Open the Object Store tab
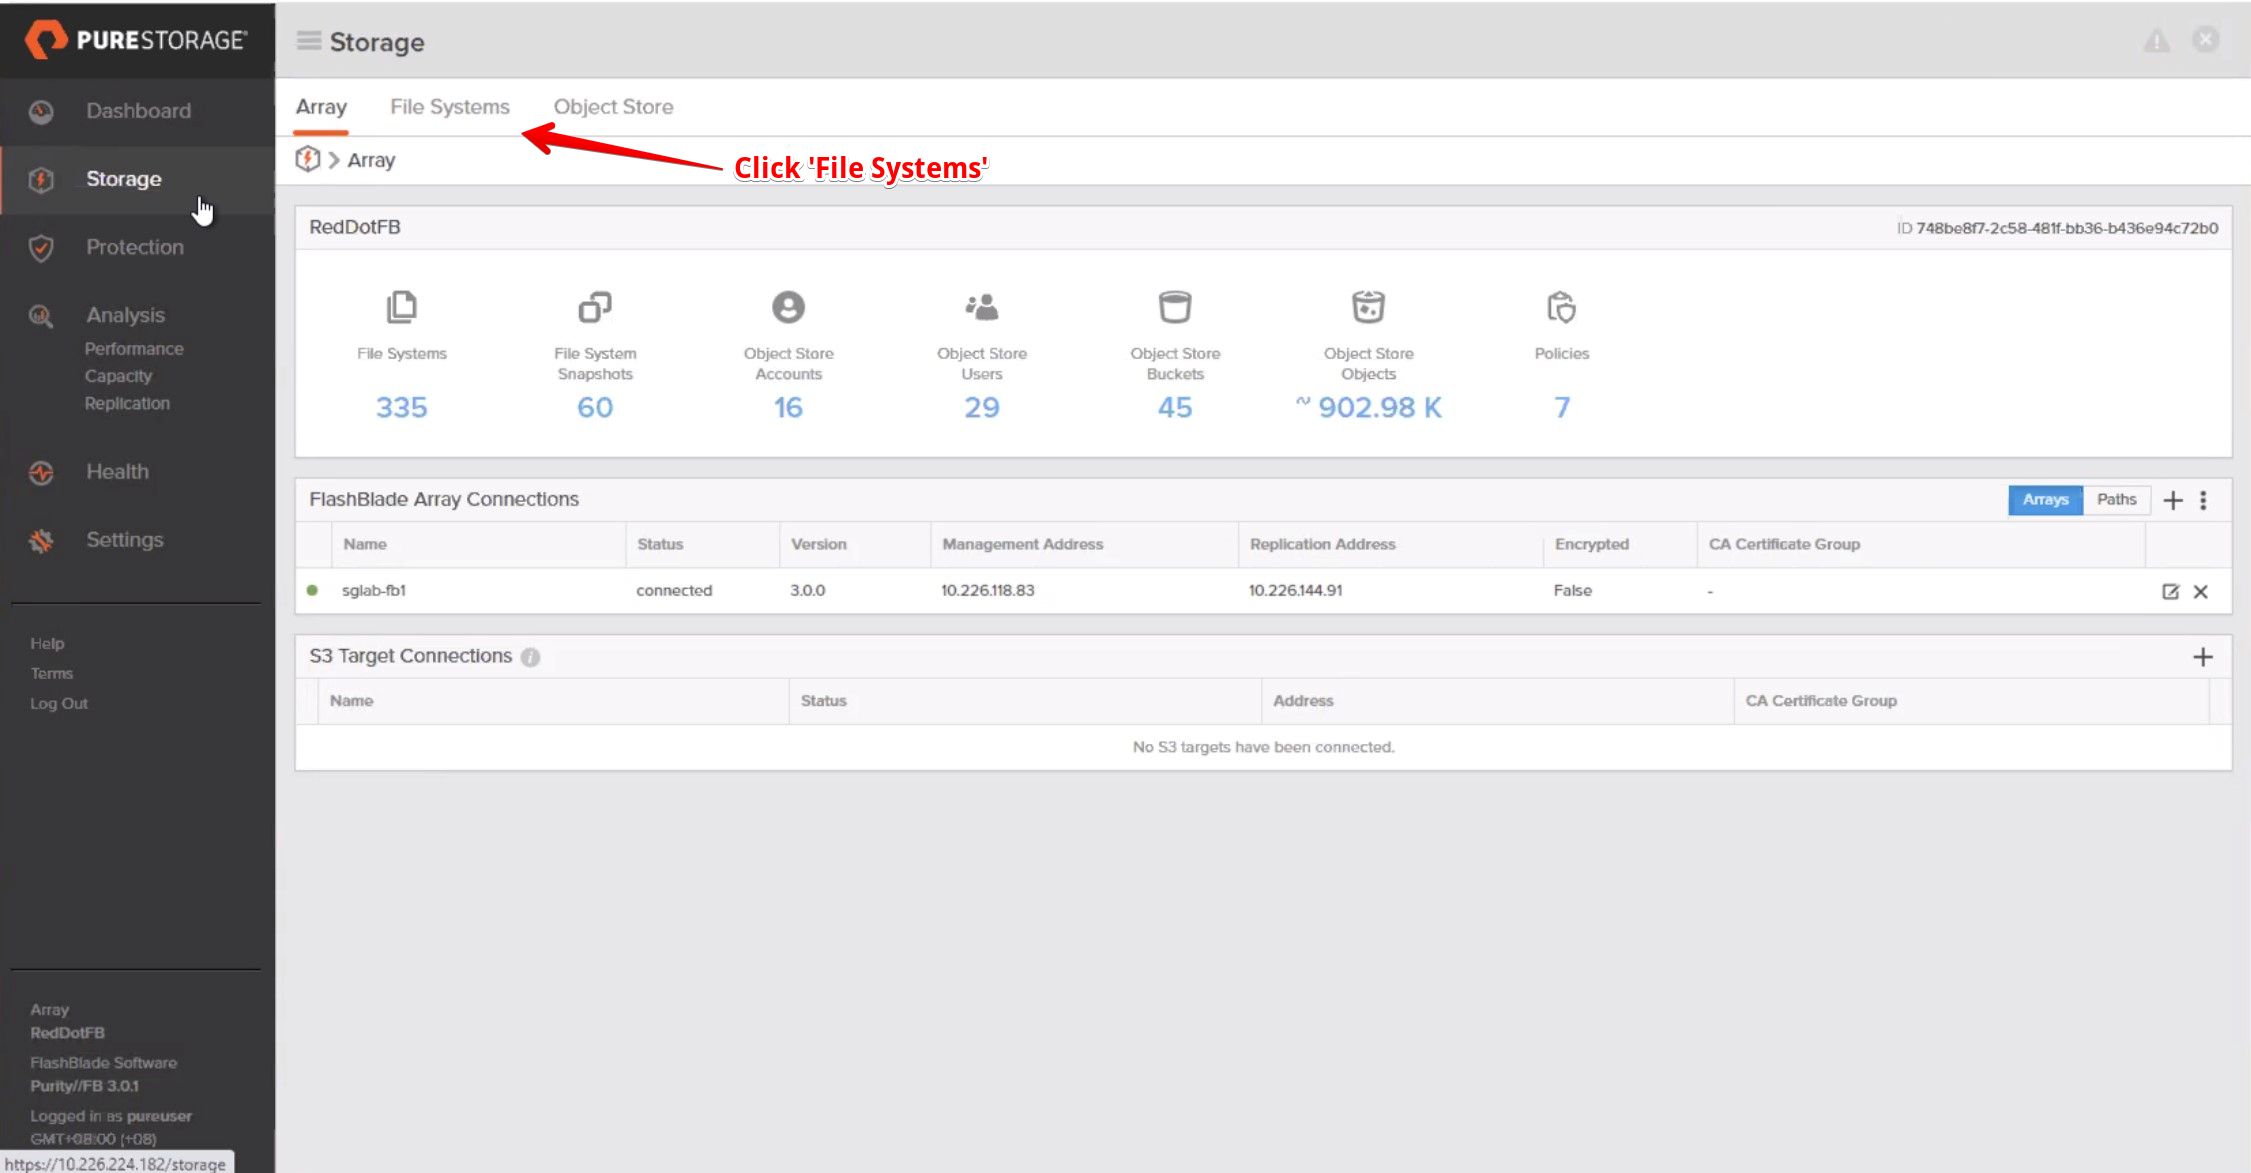The height and width of the screenshot is (1173, 2251). [613, 107]
